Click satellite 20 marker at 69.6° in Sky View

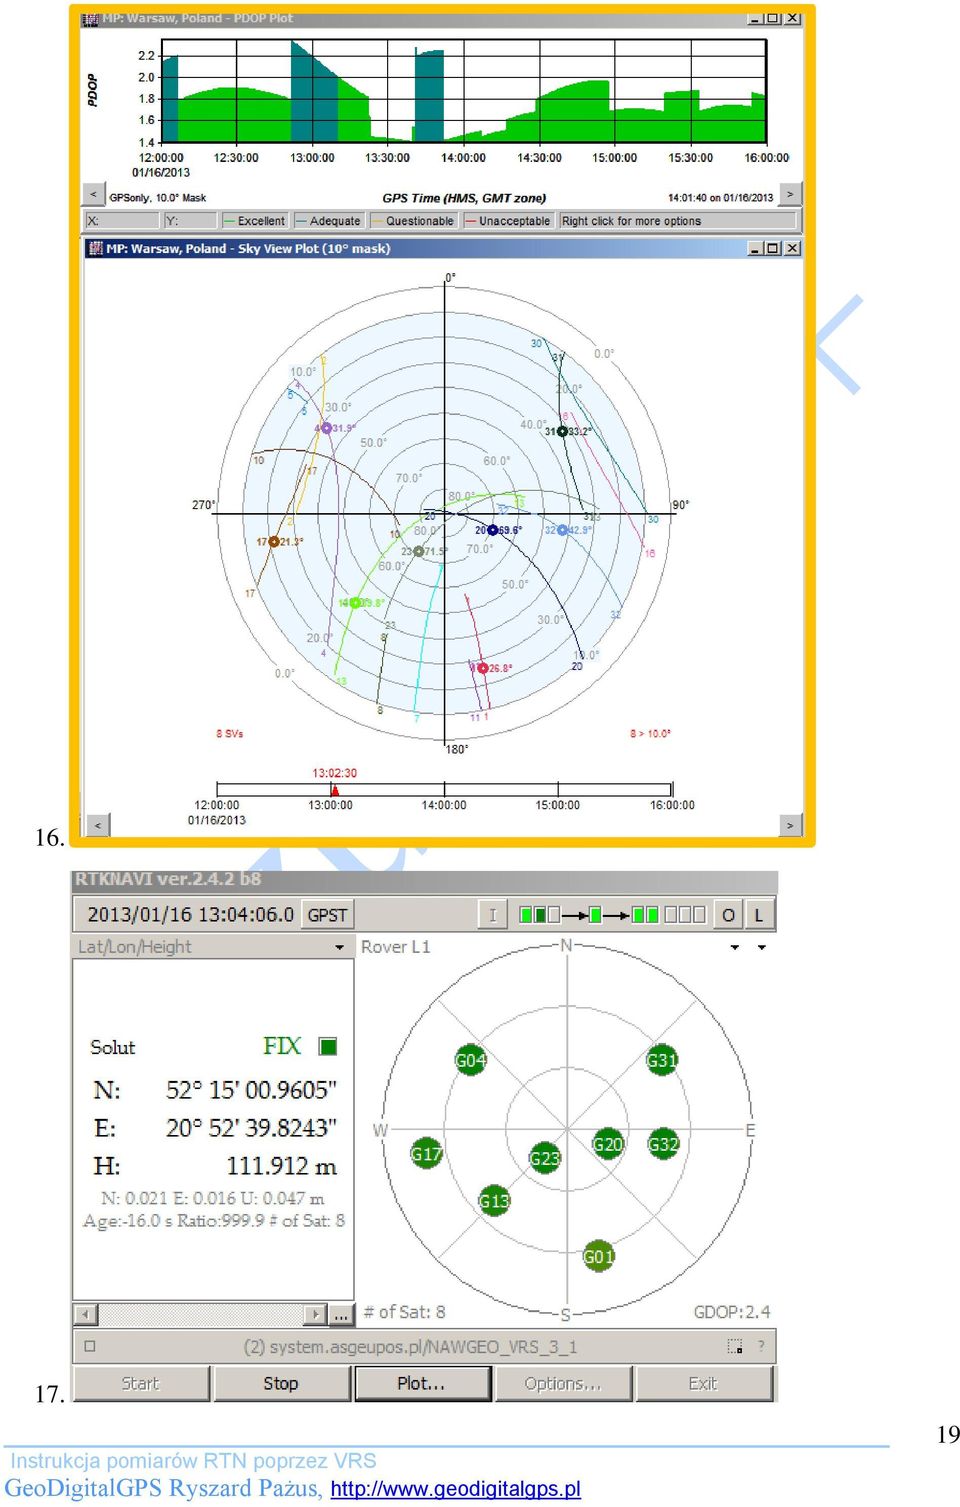pos(492,530)
